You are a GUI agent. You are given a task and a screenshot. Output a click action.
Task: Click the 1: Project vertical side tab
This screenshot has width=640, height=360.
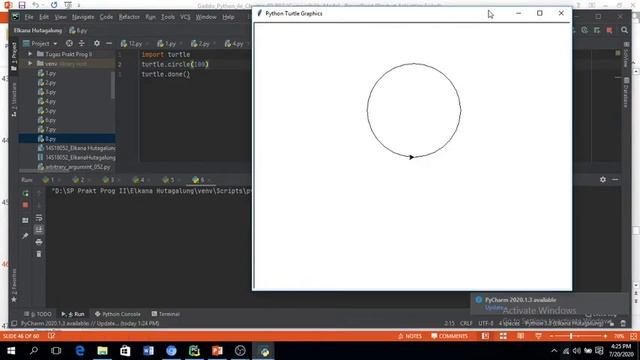coord(14,56)
